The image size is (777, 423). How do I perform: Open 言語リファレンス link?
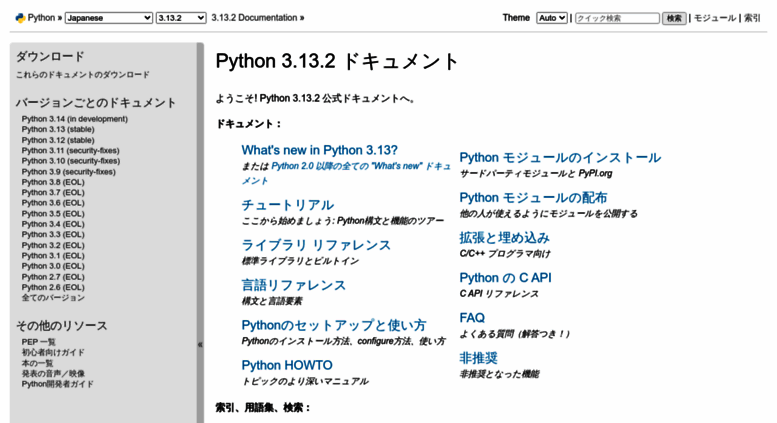point(294,285)
